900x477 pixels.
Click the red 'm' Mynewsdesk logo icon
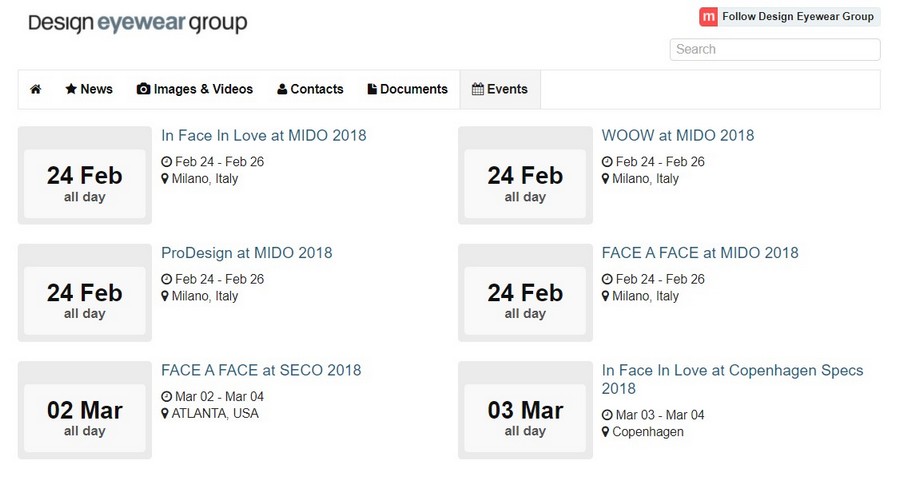(708, 17)
